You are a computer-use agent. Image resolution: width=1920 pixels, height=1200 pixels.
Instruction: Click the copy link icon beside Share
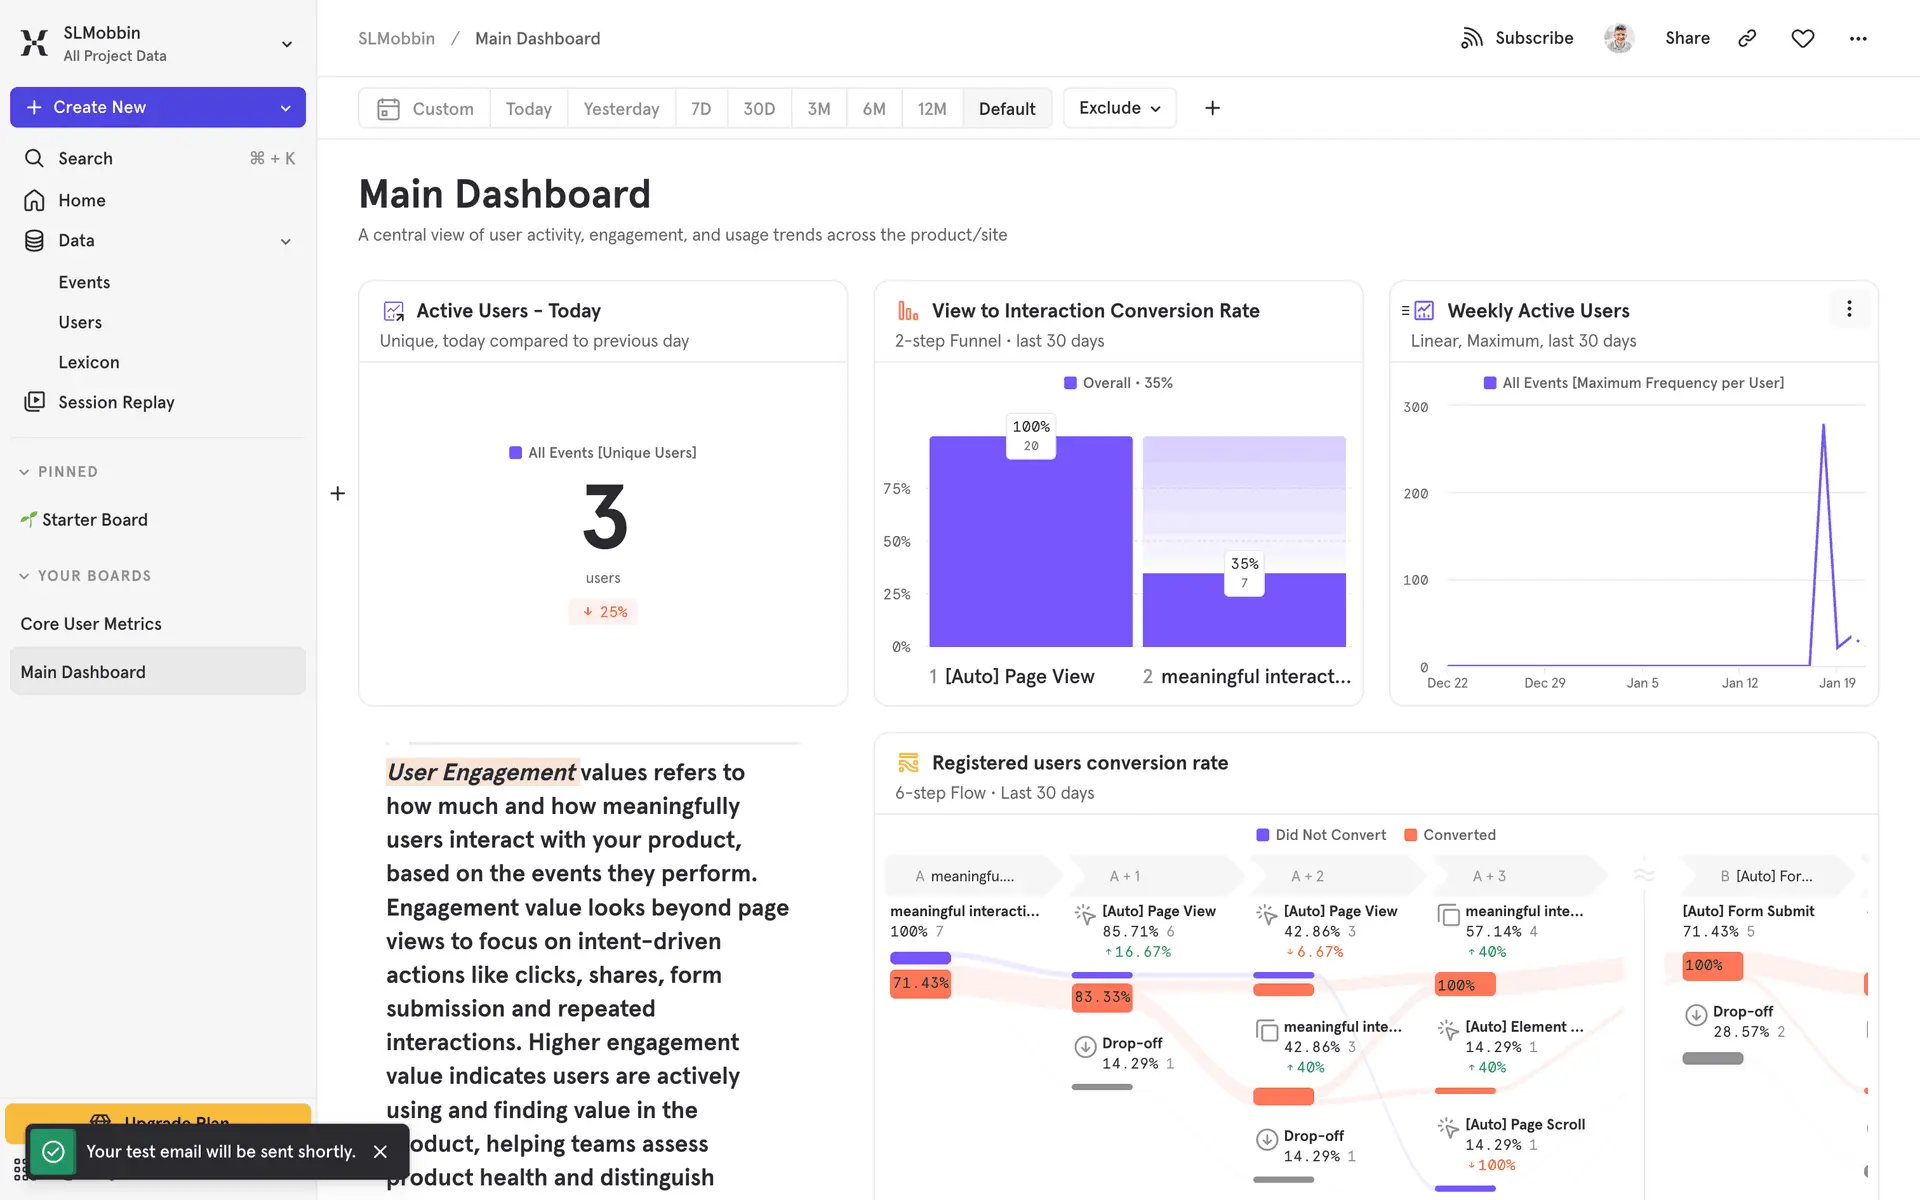pyautogui.click(x=1747, y=38)
